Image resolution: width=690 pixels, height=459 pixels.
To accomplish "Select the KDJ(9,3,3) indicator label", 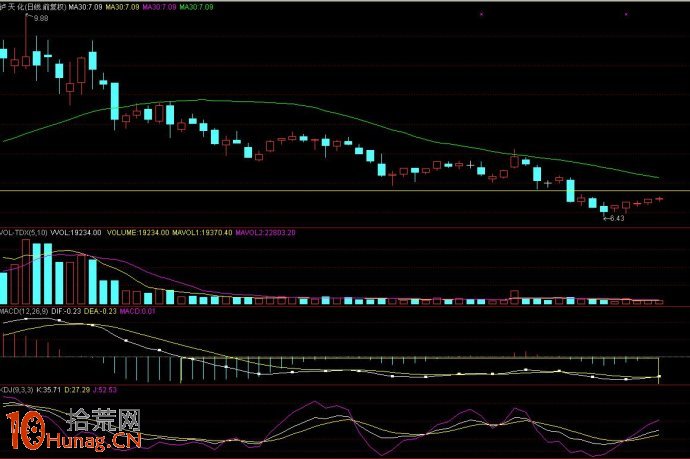I will (18, 388).
